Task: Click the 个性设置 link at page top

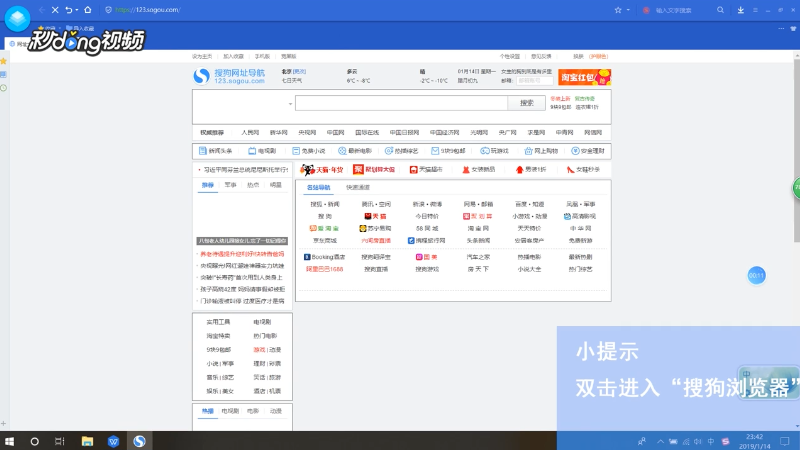Action: point(510,57)
